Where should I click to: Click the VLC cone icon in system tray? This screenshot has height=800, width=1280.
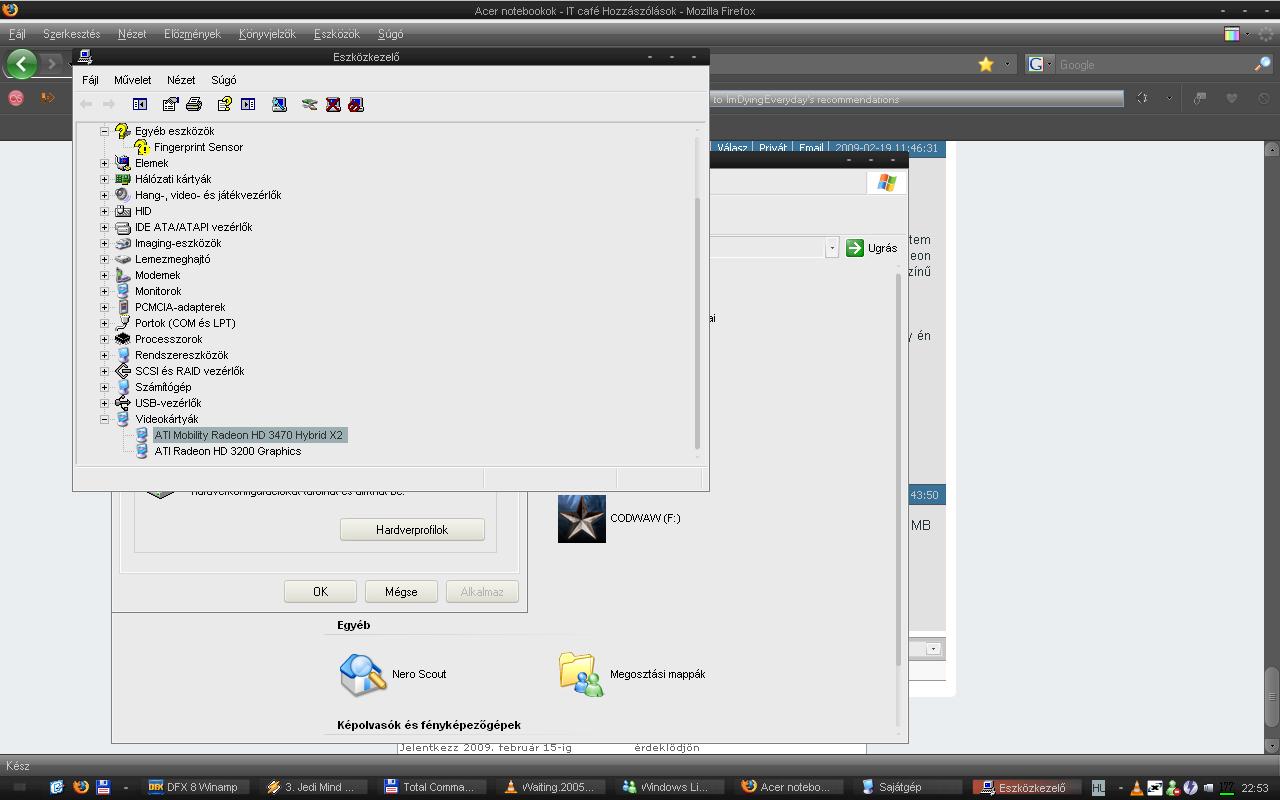(x=1136, y=787)
